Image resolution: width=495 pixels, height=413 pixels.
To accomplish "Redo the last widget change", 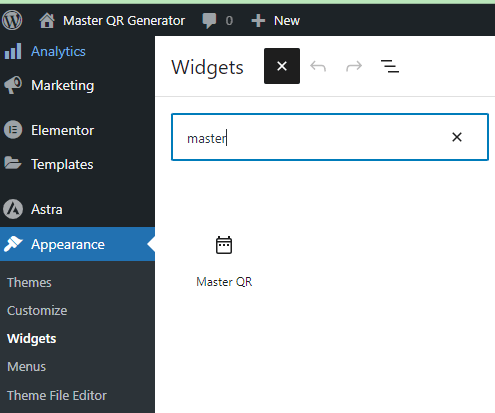I will click(354, 66).
